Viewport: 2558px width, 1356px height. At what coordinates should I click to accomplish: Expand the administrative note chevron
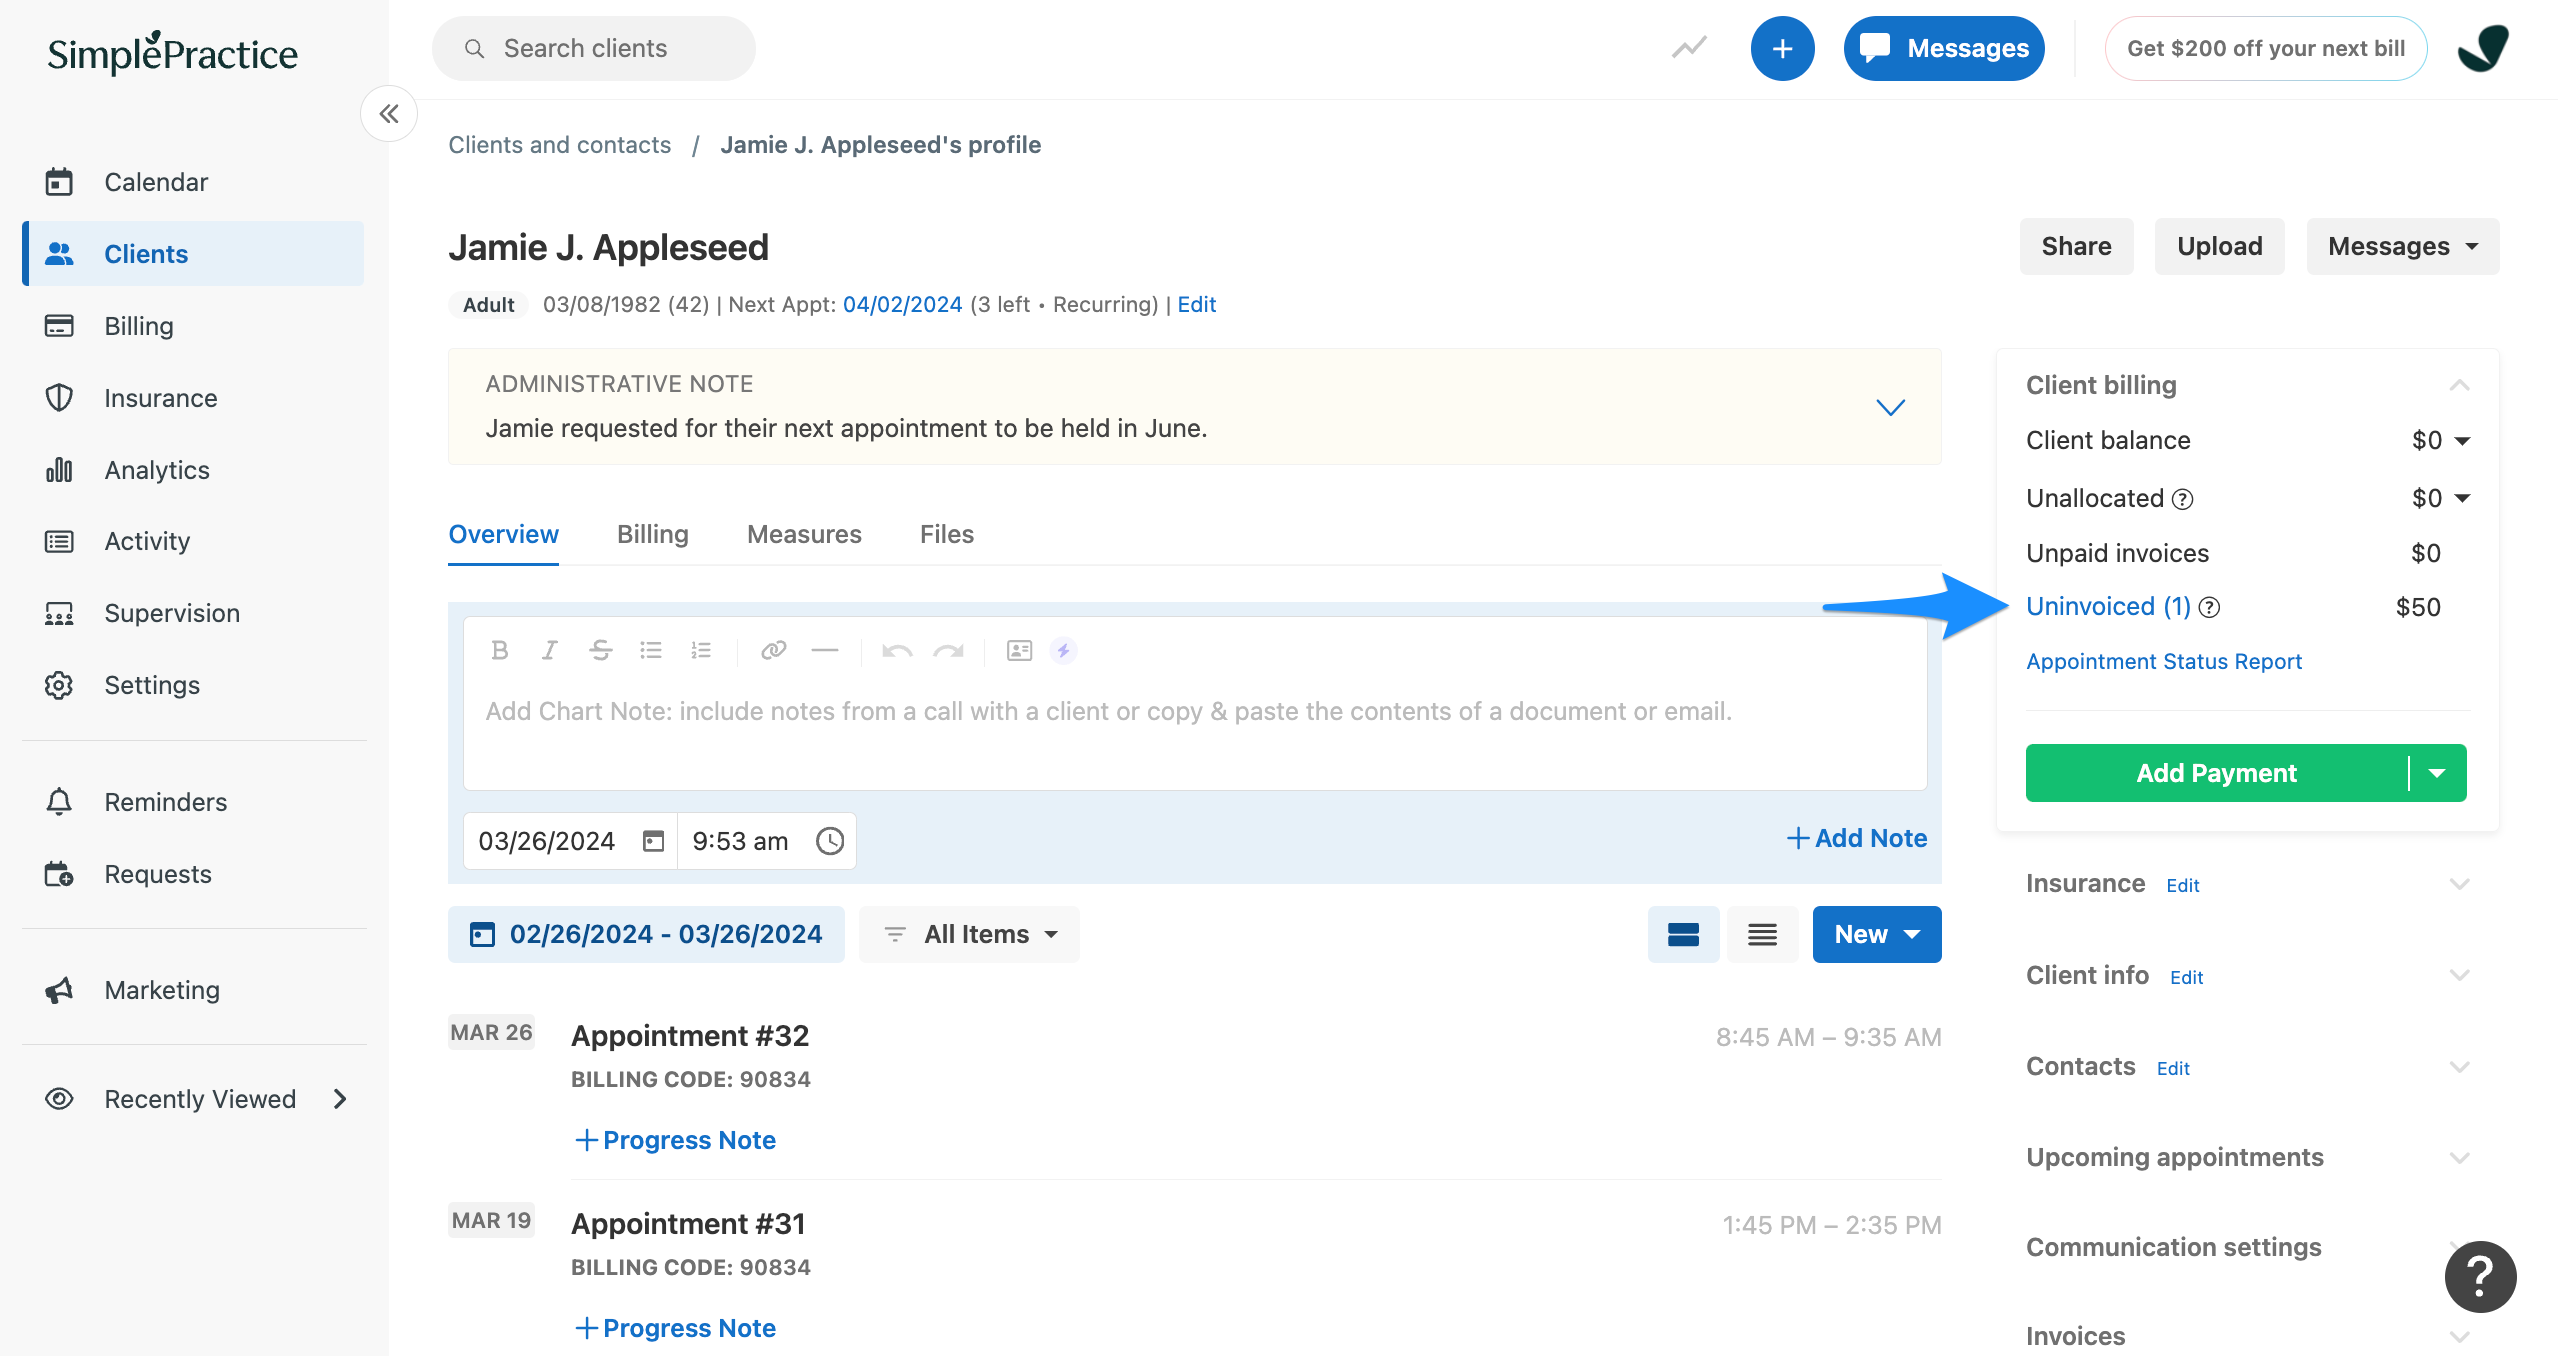point(1890,407)
